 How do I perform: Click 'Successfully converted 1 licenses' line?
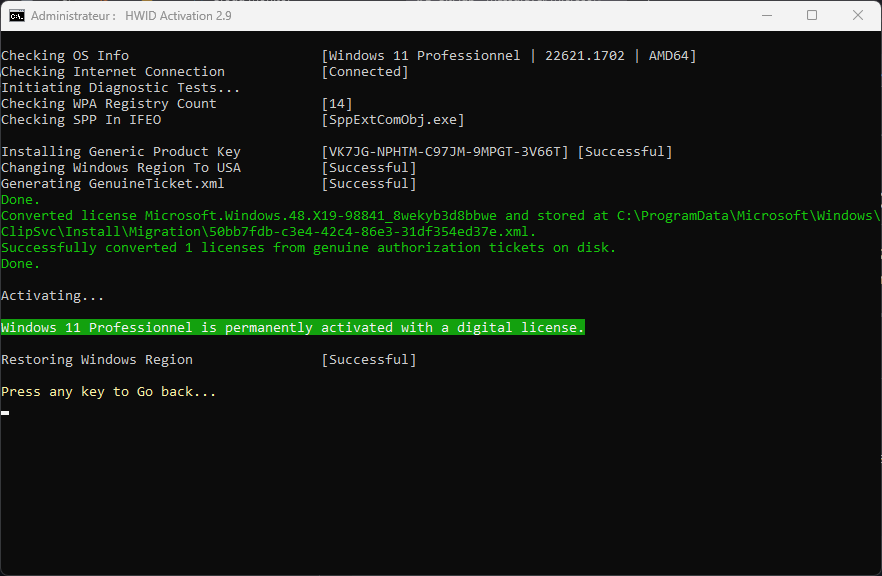[308, 248]
